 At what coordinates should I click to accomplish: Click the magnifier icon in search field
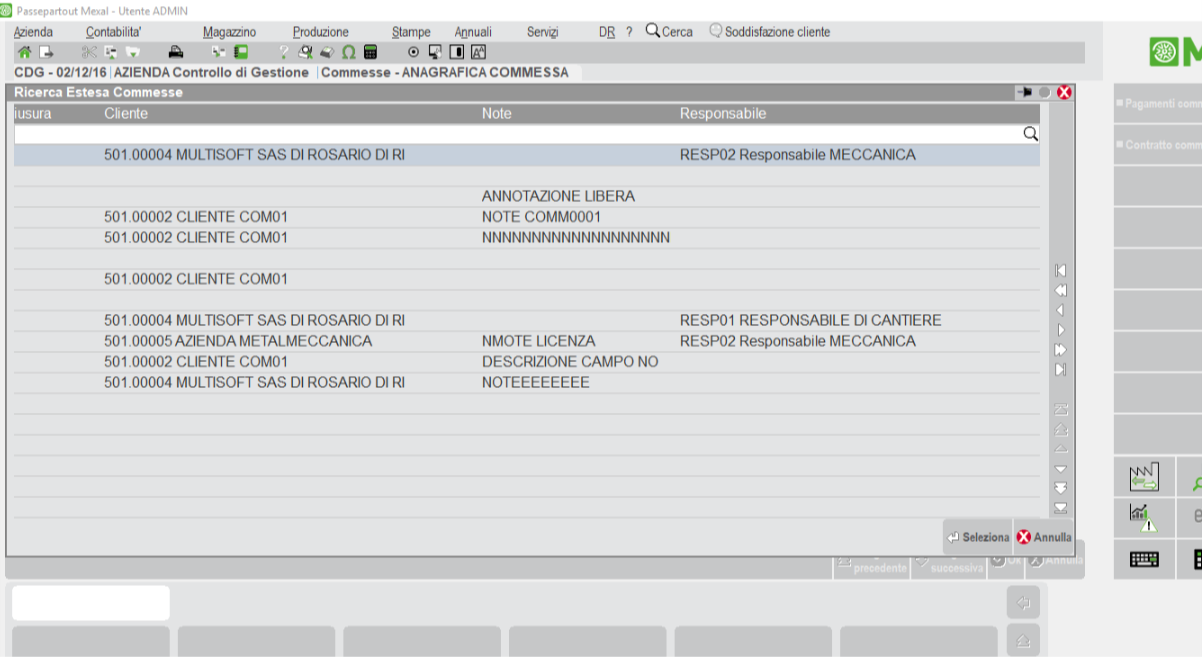click(1030, 134)
